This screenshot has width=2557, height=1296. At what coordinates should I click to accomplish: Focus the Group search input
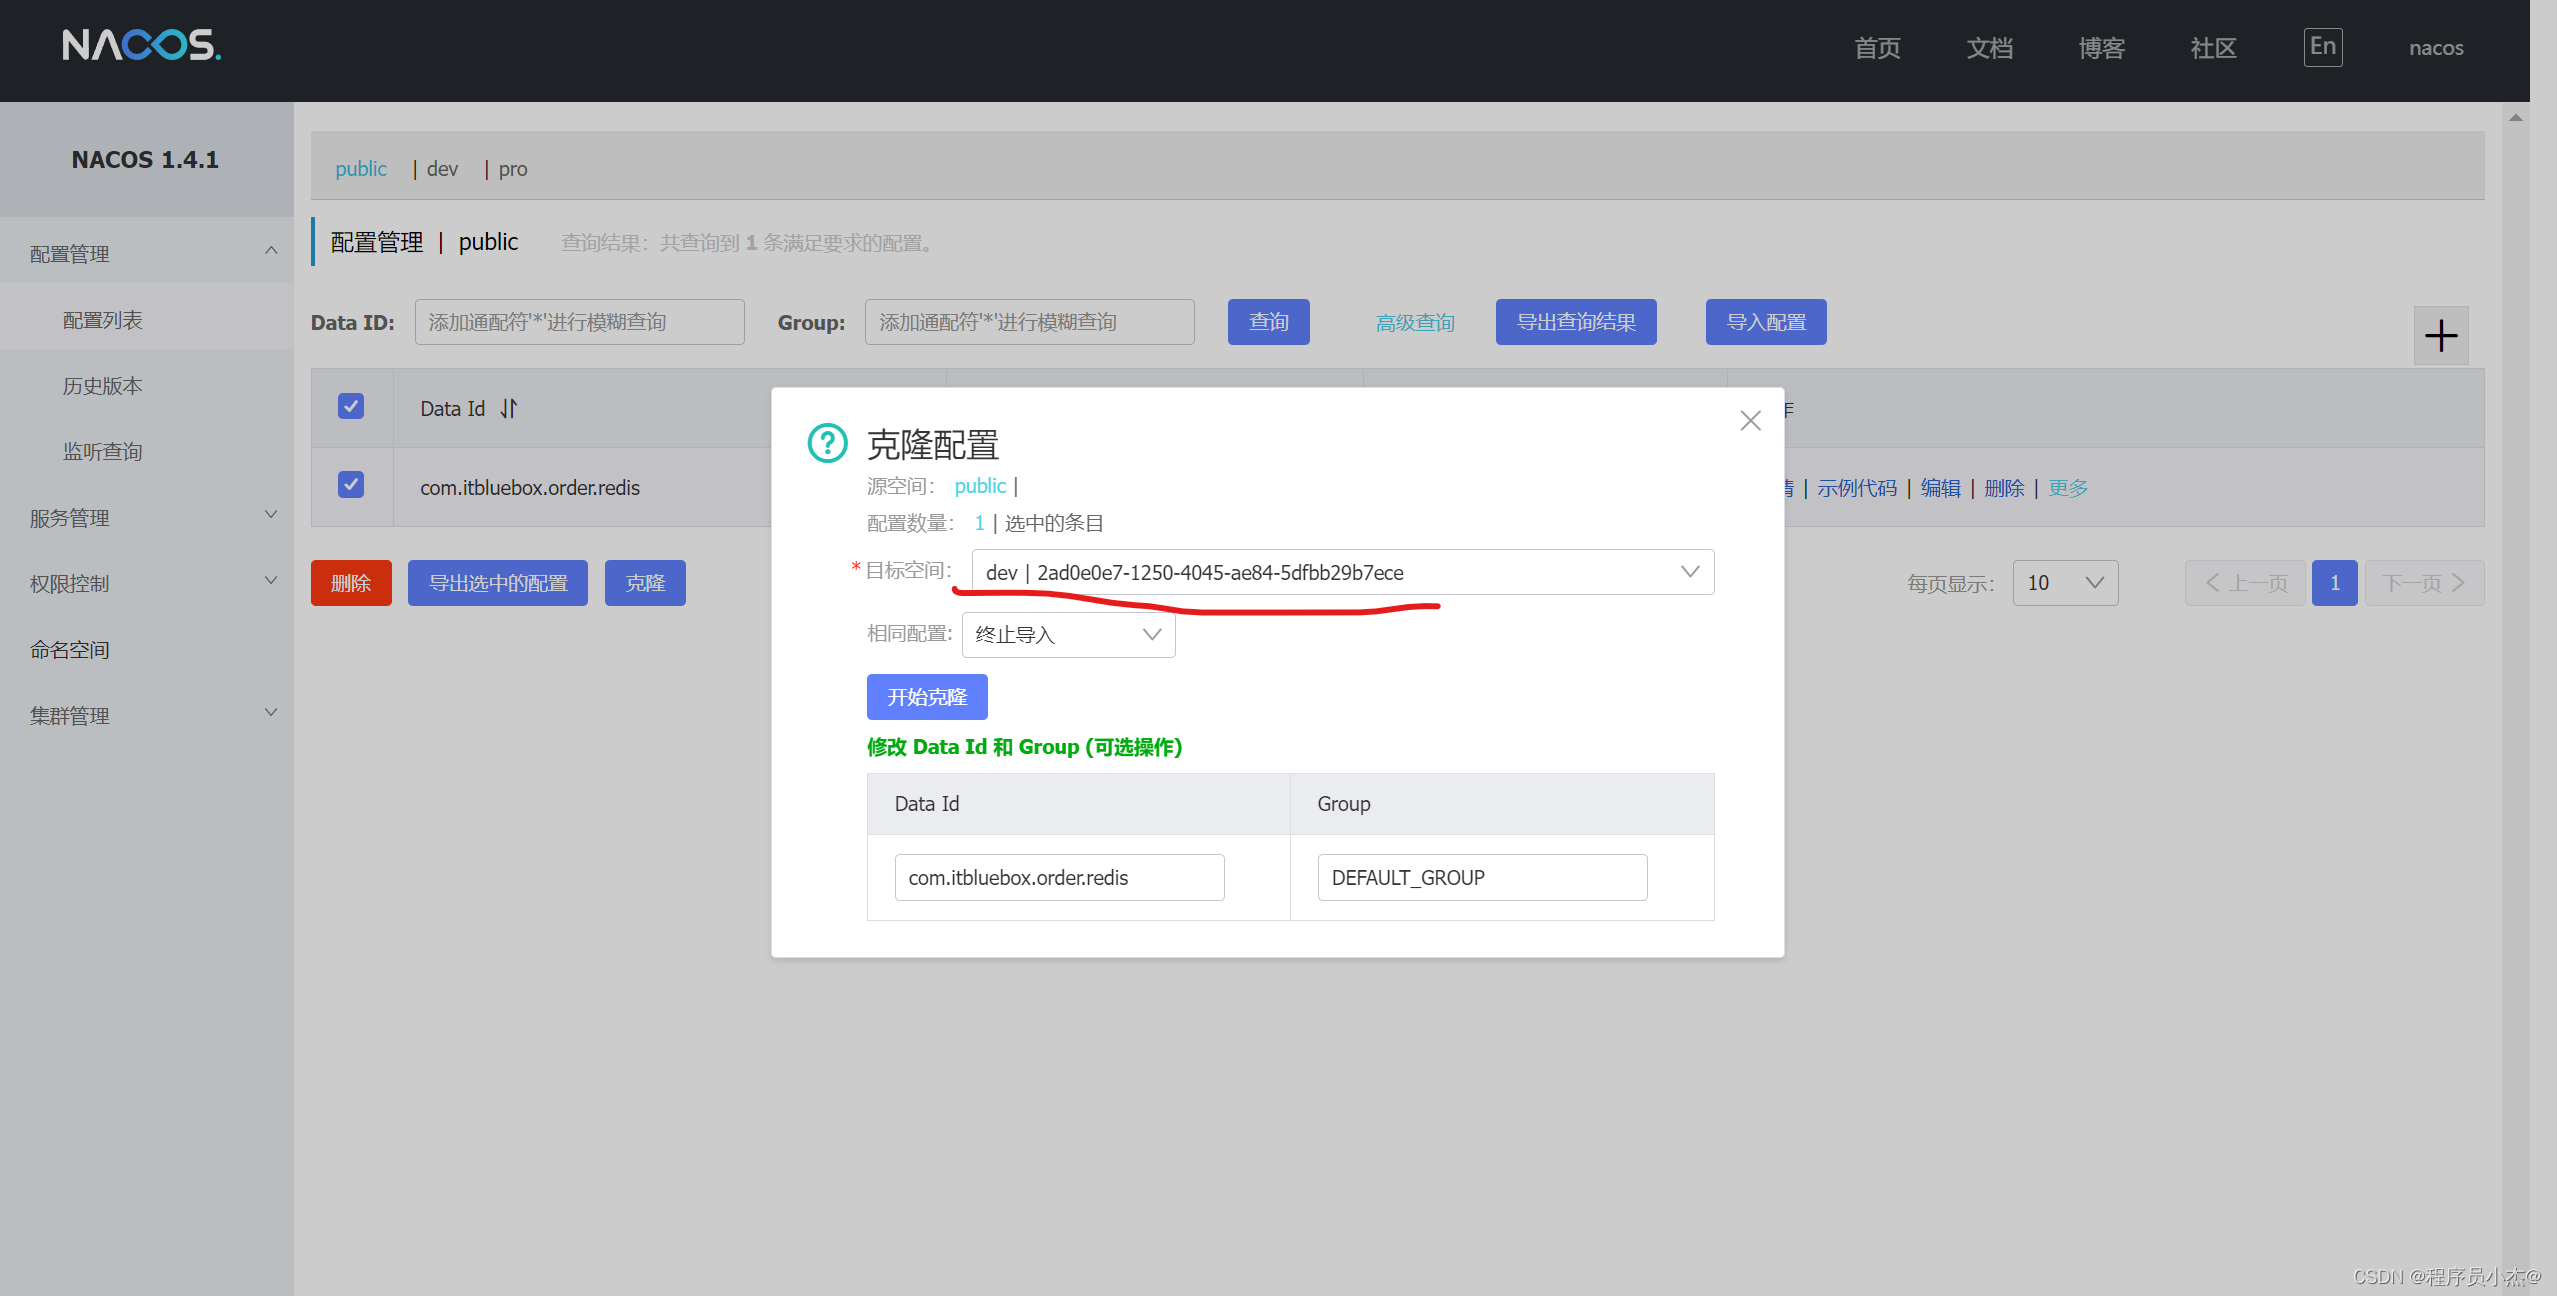(x=1030, y=322)
